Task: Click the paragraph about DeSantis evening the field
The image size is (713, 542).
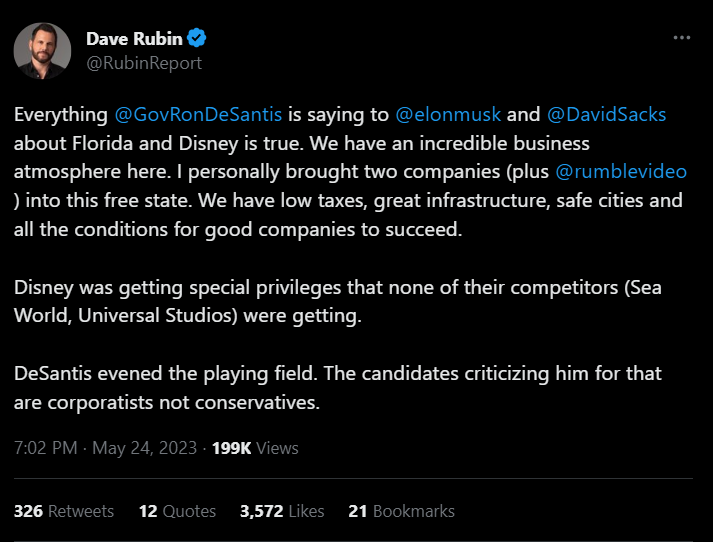Action: click(x=337, y=388)
